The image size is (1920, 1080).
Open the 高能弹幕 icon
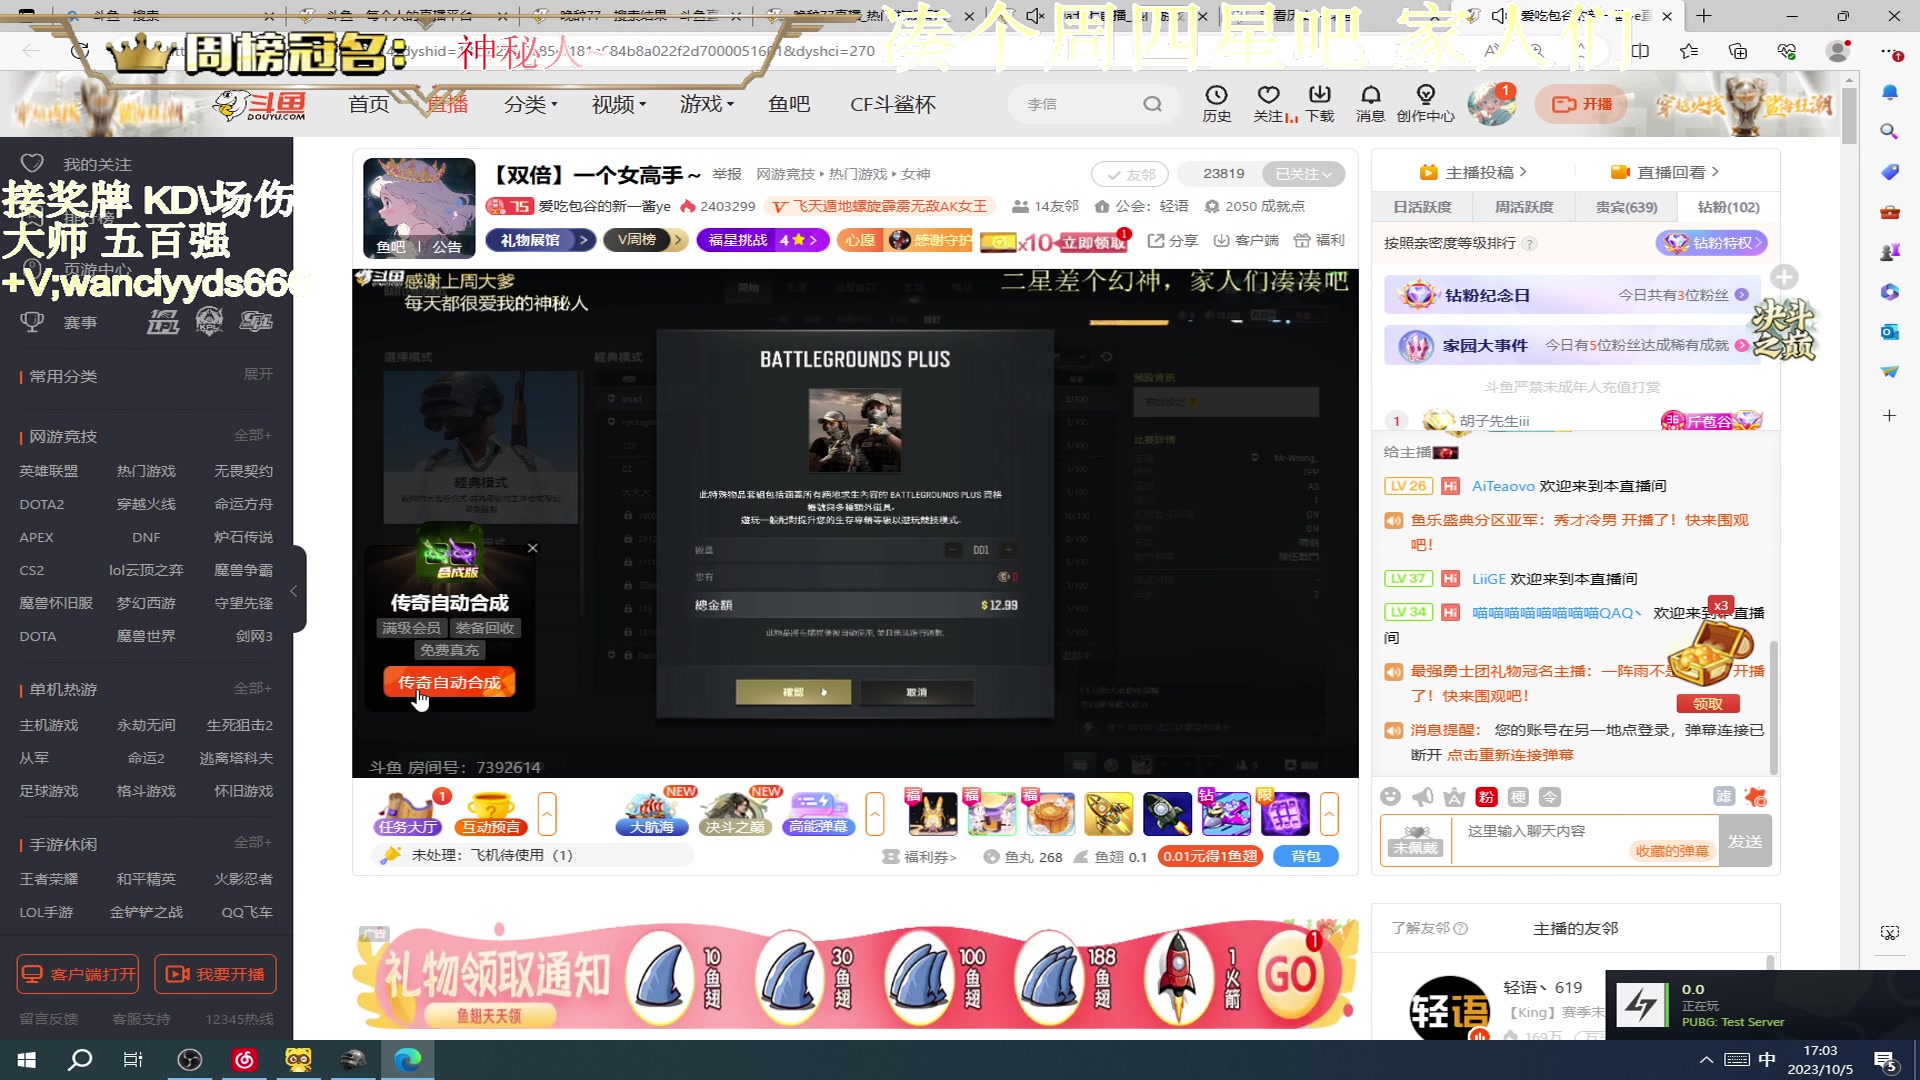[x=818, y=813]
